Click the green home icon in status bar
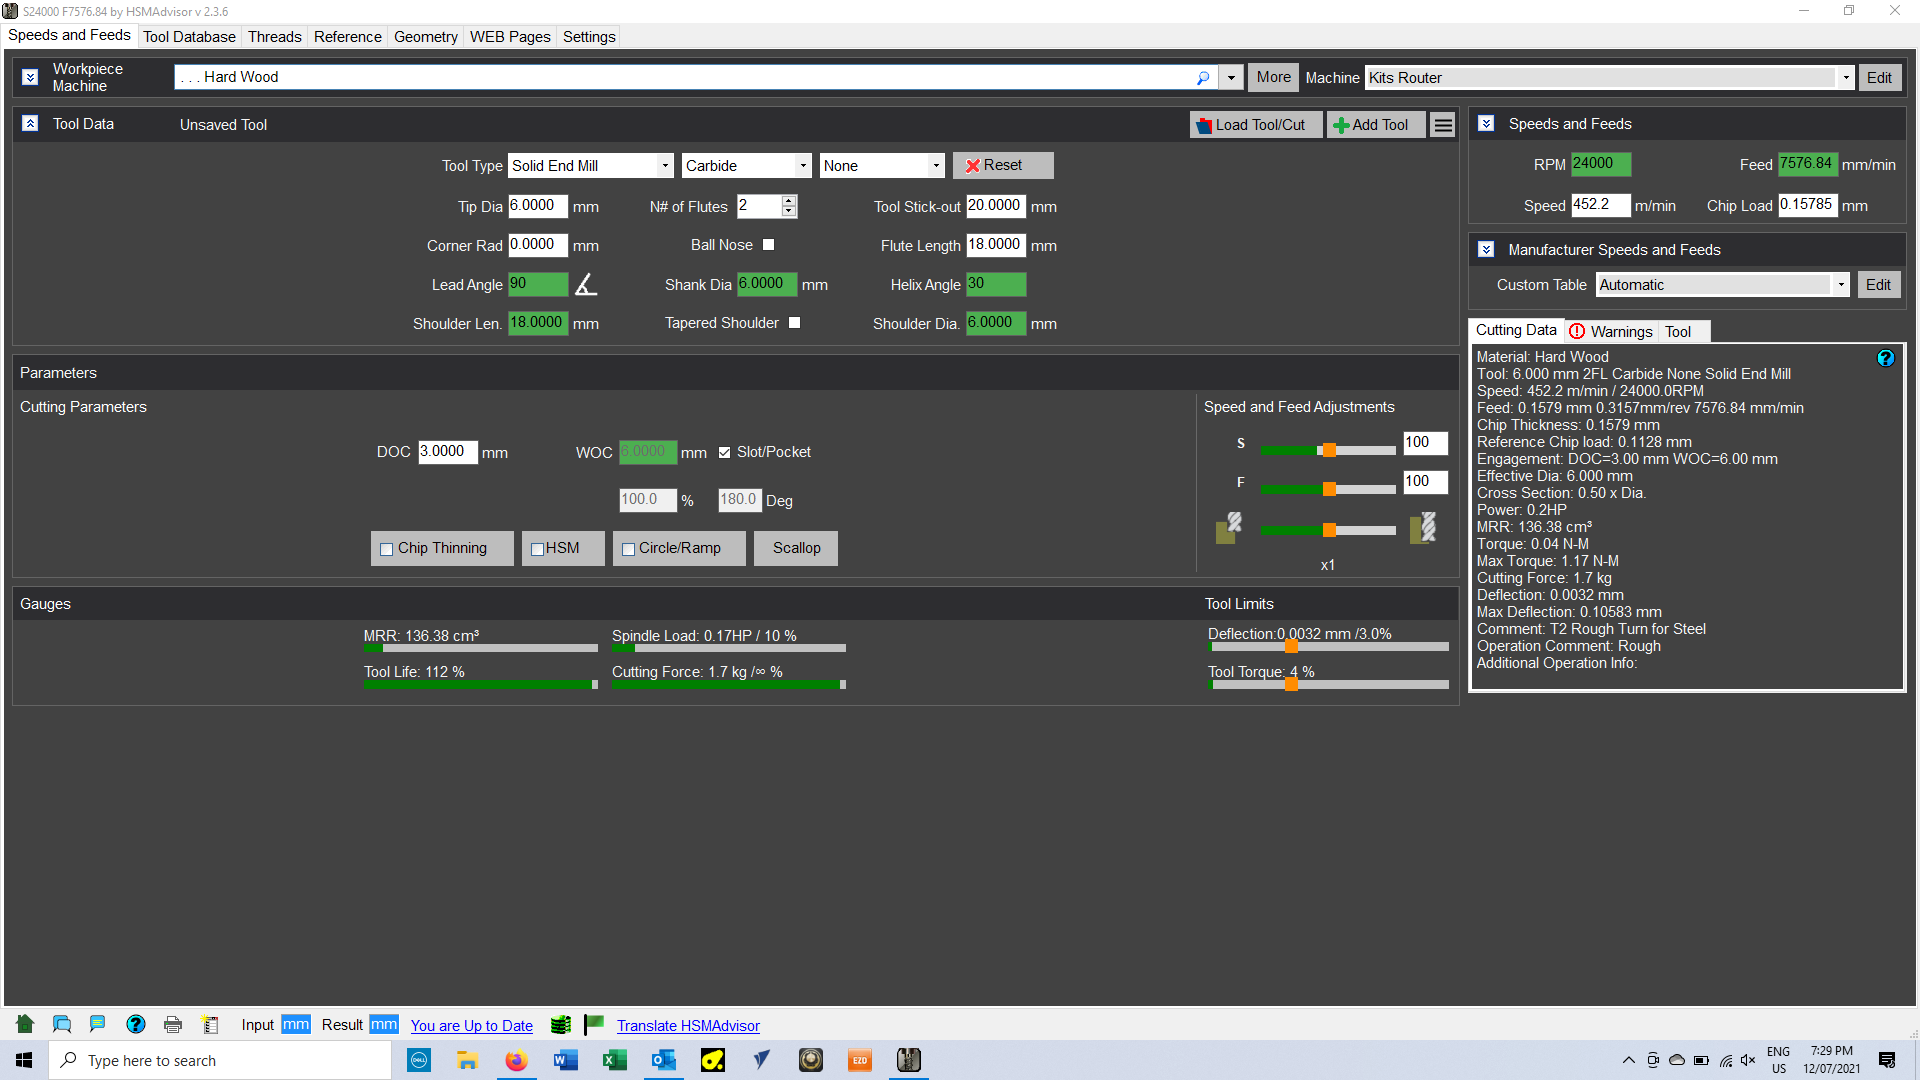1920x1080 pixels. pyautogui.click(x=25, y=1024)
